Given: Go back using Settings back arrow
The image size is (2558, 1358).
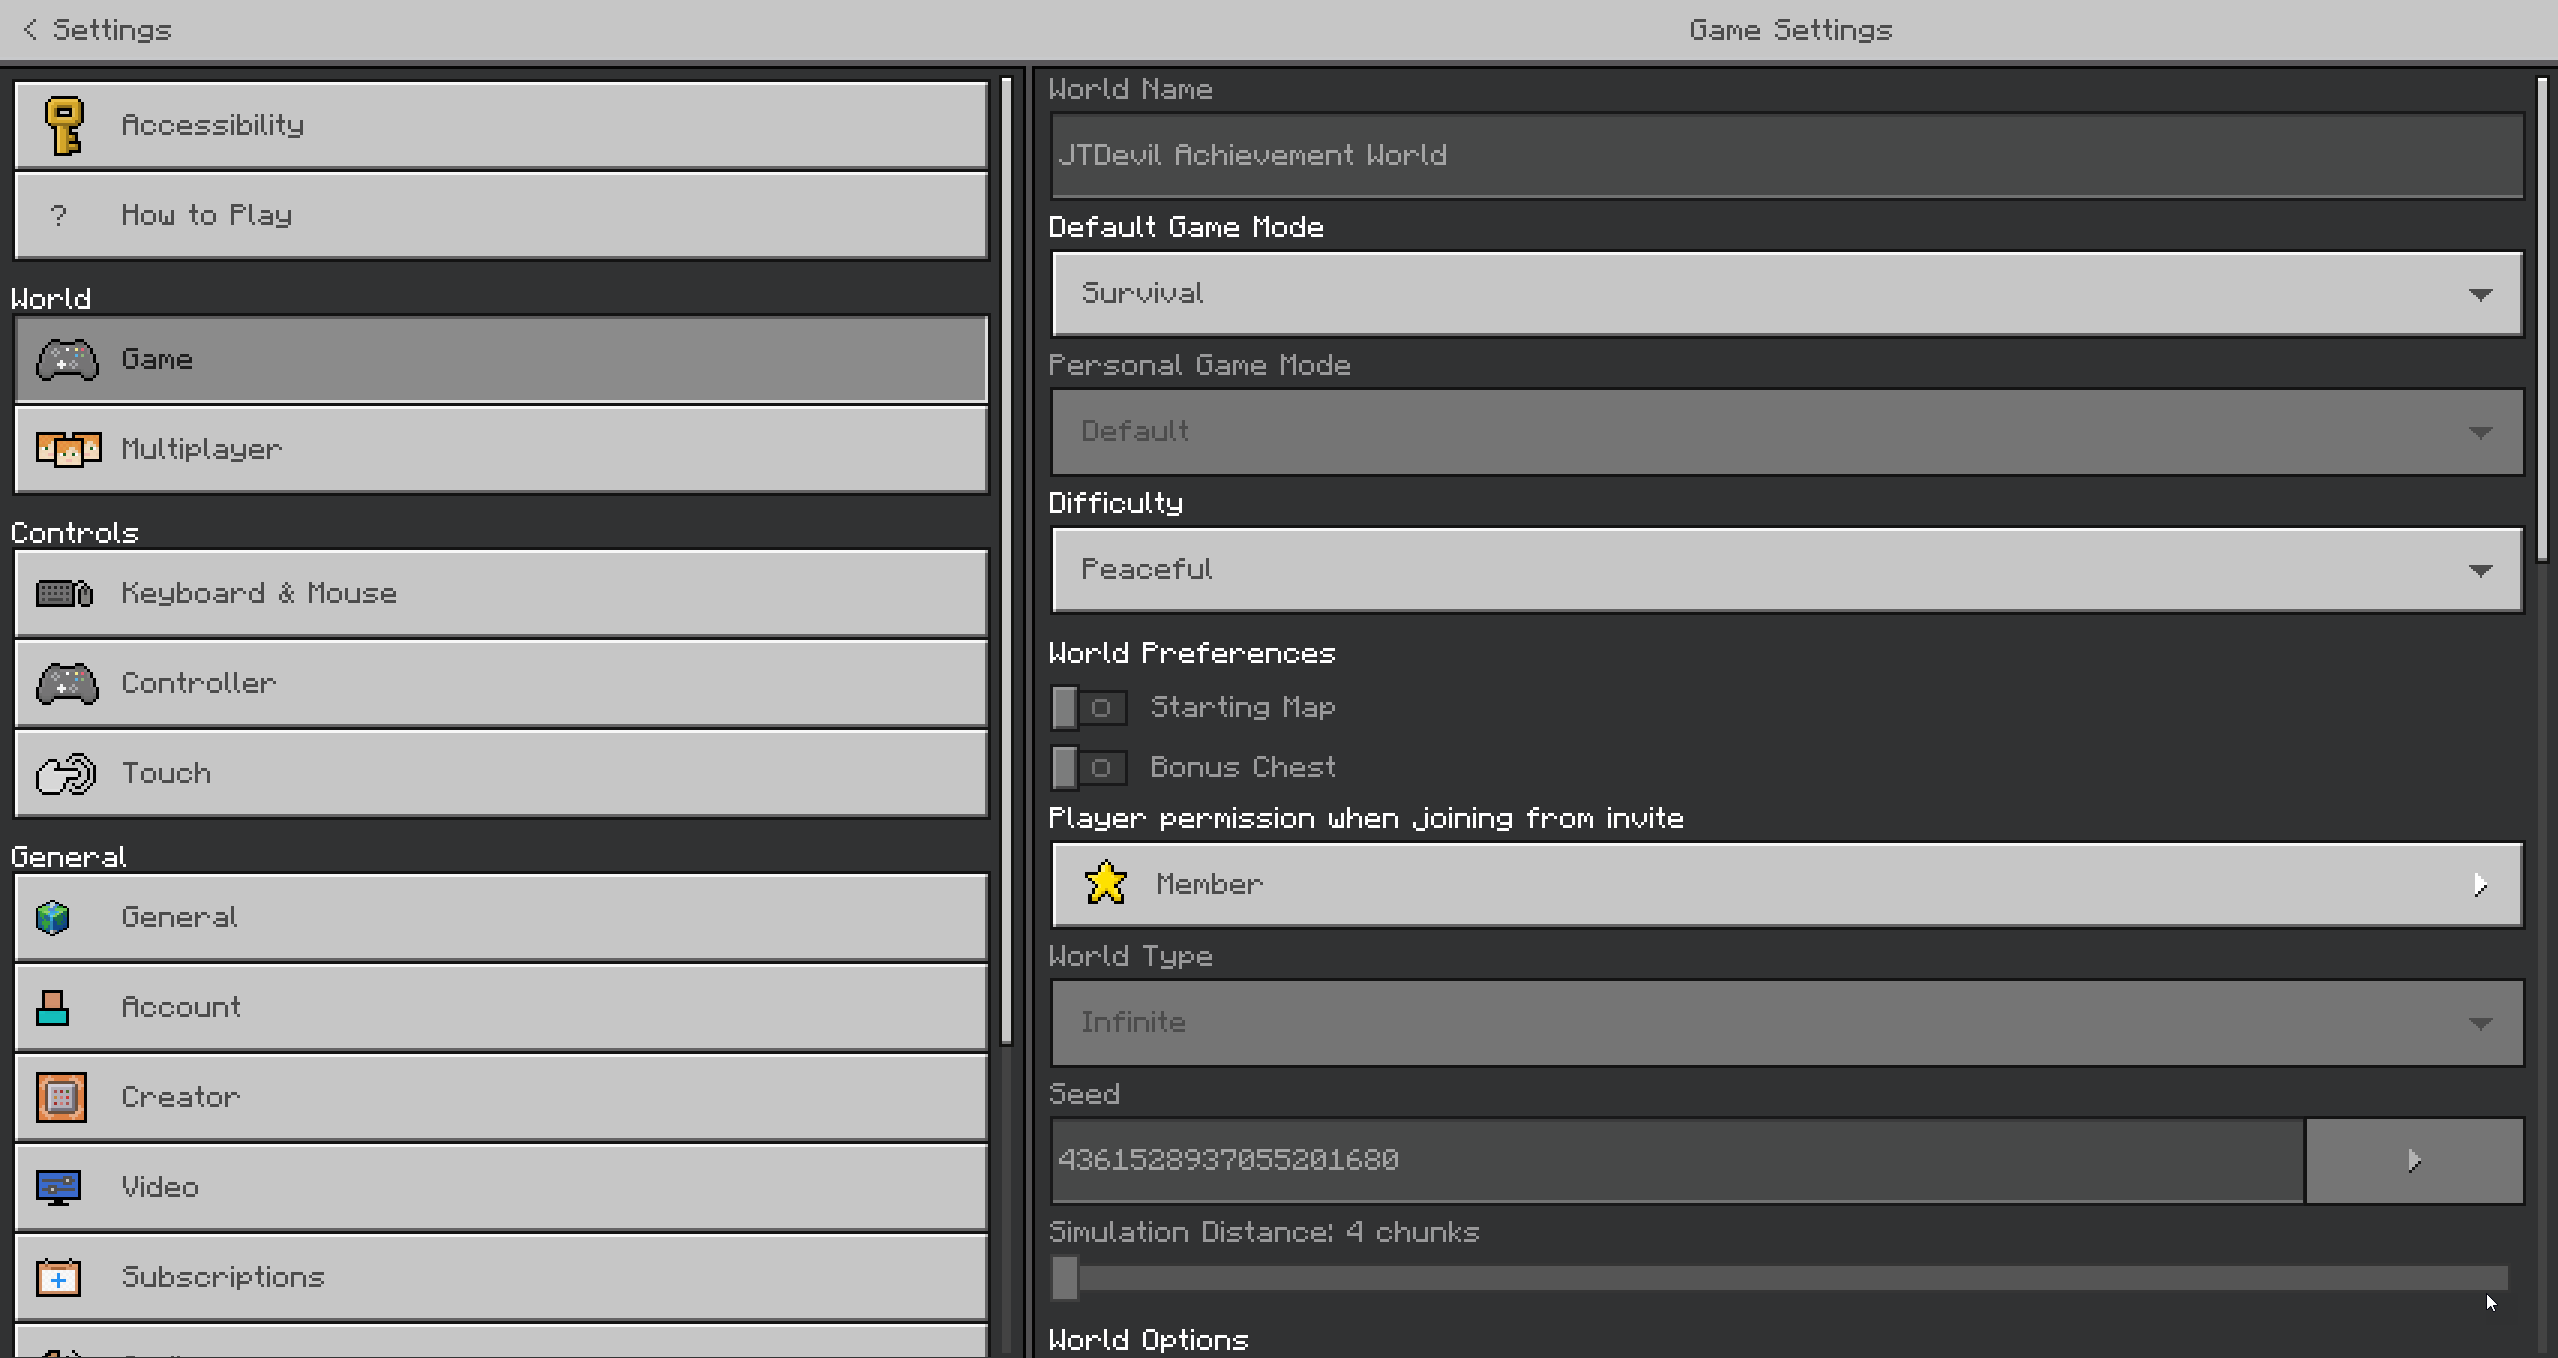Looking at the screenshot, I should pyautogui.click(x=31, y=30).
